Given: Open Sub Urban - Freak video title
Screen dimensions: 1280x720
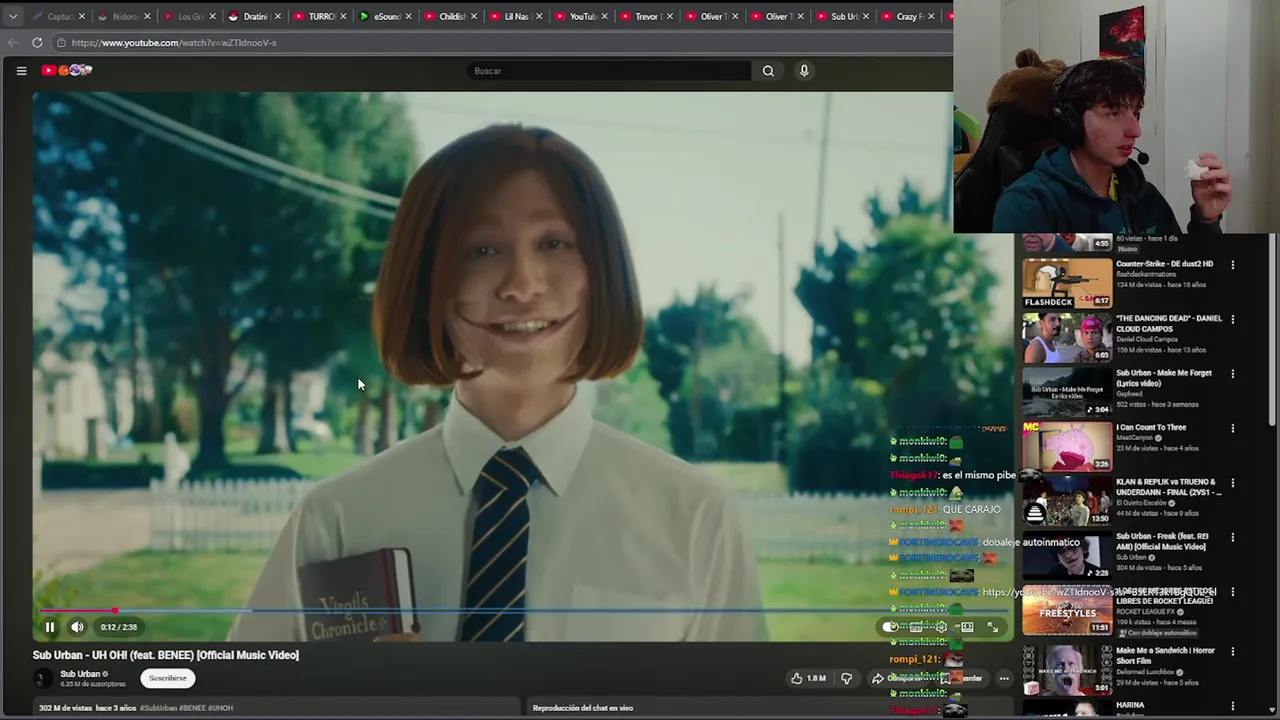Looking at the screenshot, I should tap(1162, 541).
